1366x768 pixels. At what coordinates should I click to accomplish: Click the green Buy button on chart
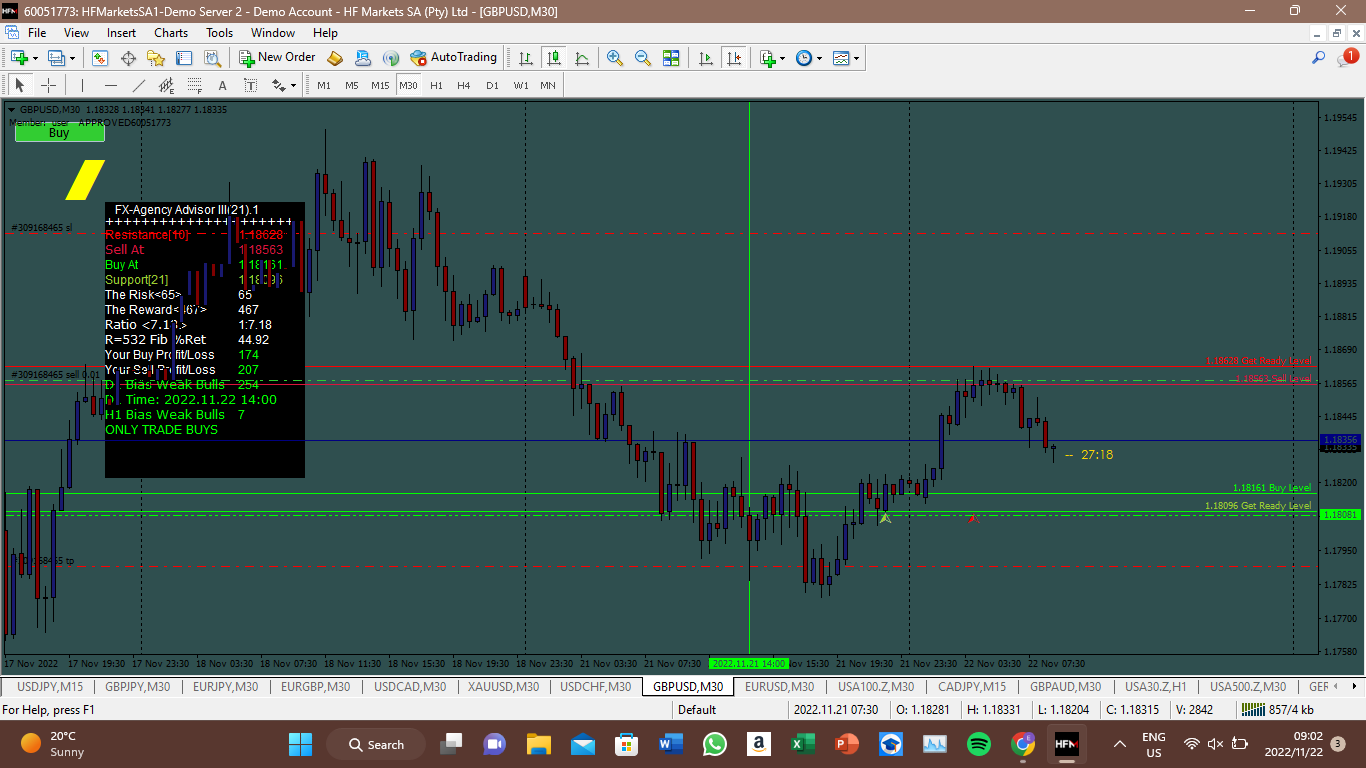click(59, 133)
